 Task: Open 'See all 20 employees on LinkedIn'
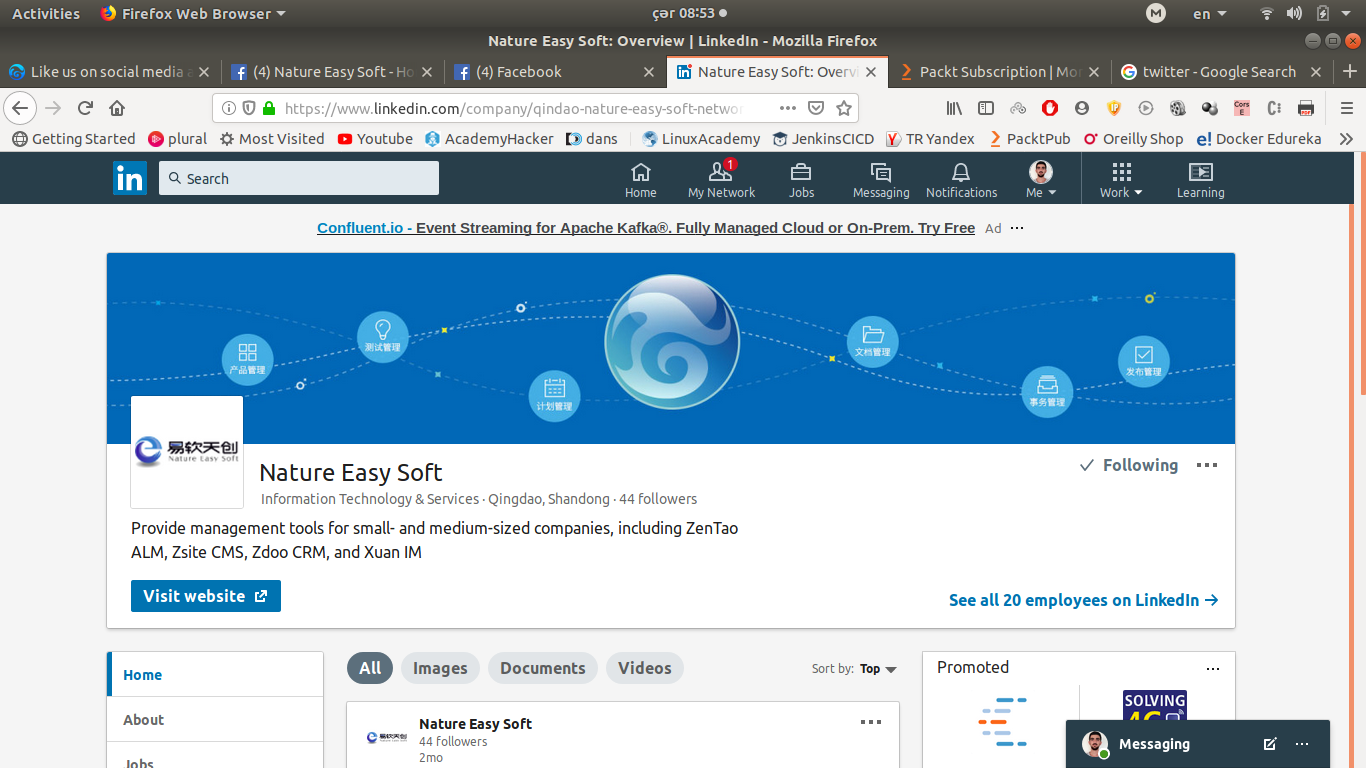(1084, 600)
